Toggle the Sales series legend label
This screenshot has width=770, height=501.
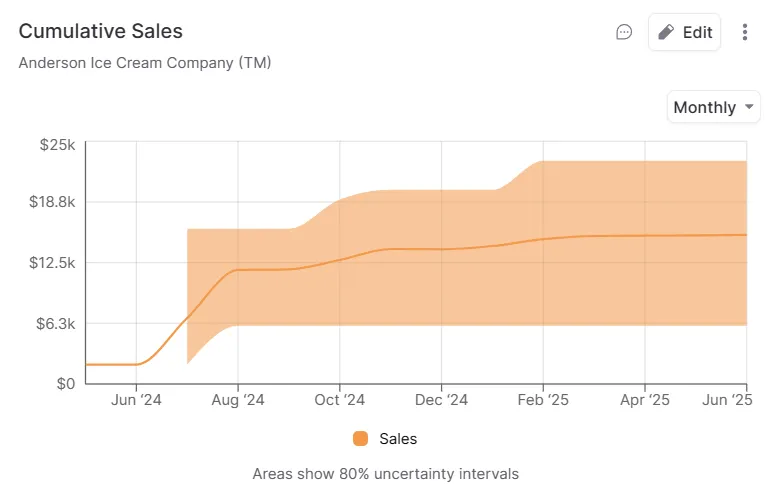coord(398,438)
